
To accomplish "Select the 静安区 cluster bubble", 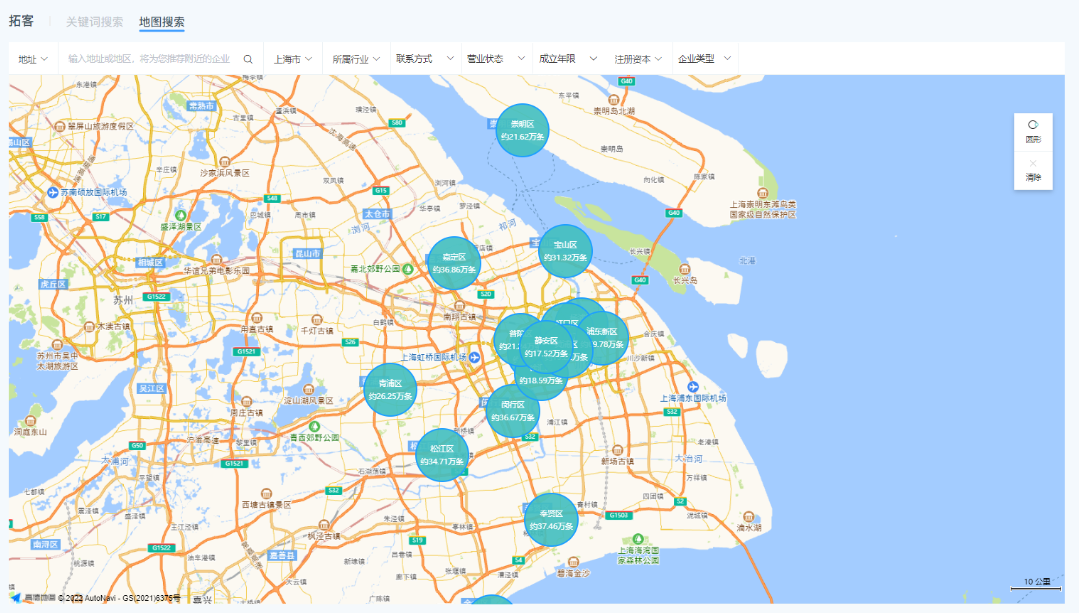I will tap(546, 347).
